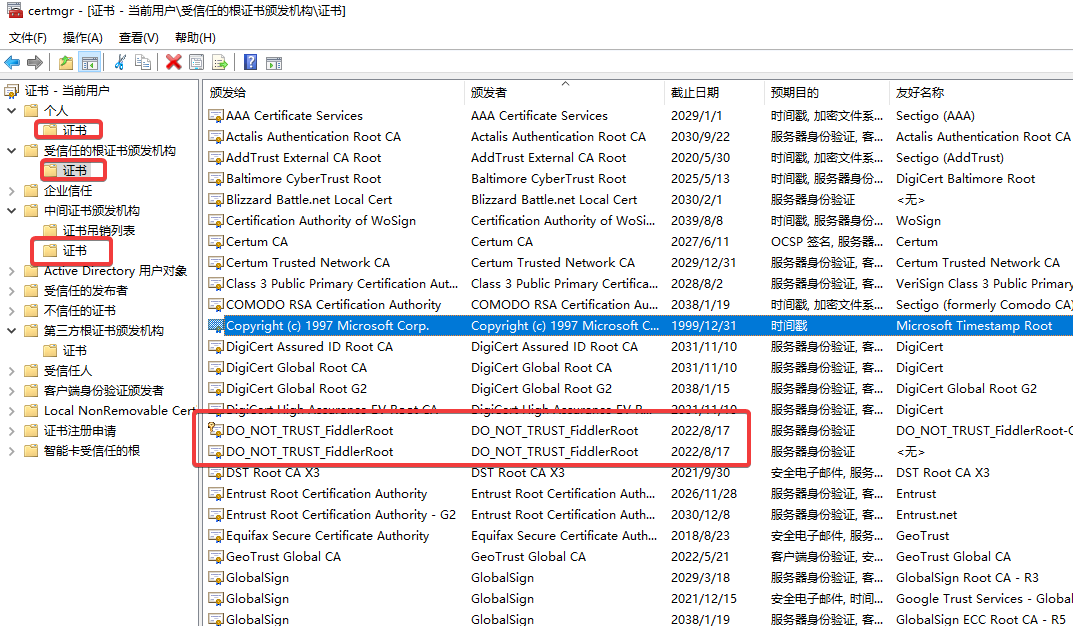This screenshot has height=626, width=1073.
Task: Expand the 受信任的发布者 tree node
Action: point(12,291)
